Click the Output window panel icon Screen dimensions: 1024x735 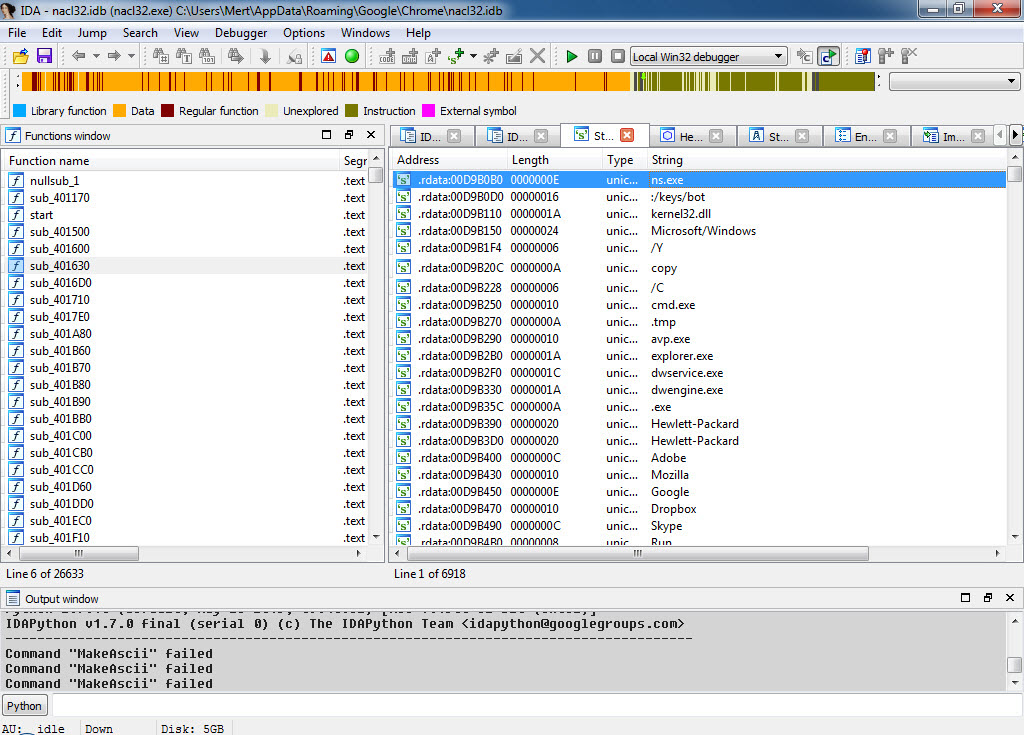pos(13,598)
